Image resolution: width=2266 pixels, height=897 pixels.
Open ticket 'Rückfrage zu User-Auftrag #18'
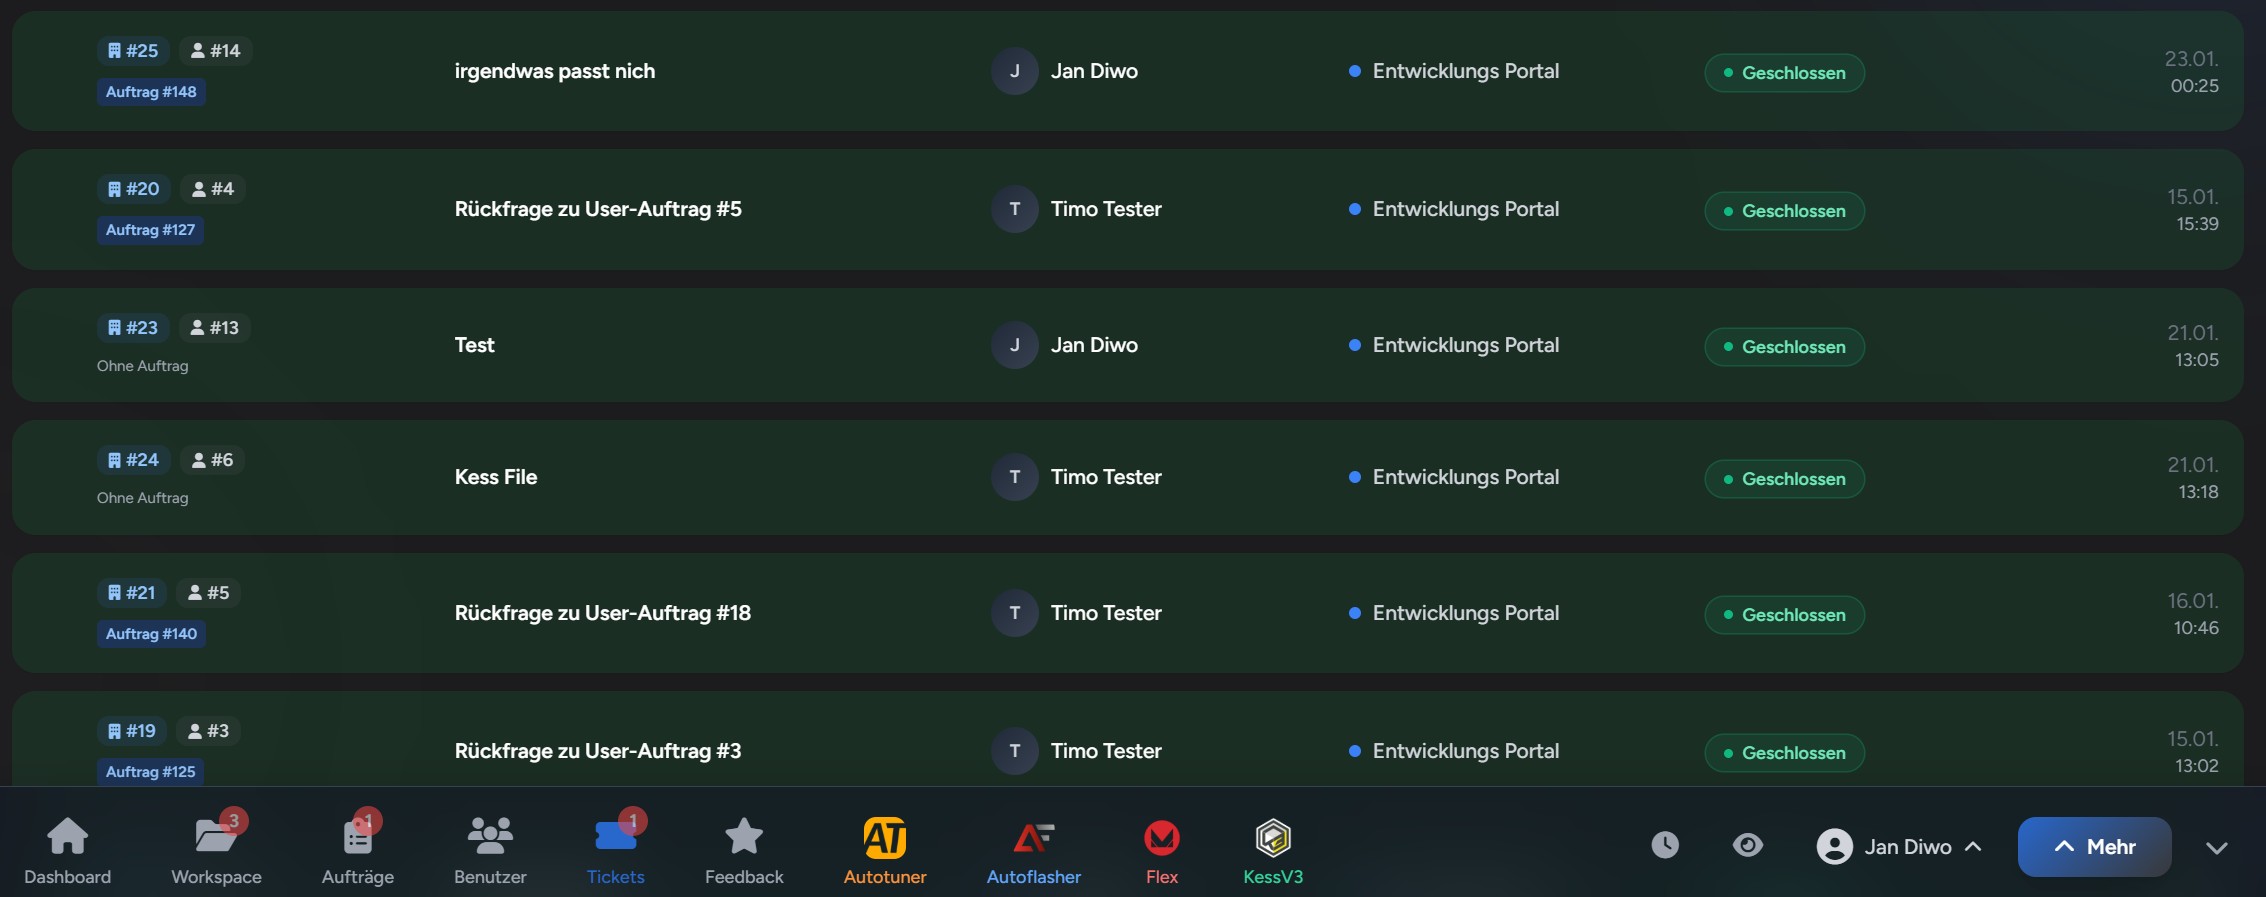602,613
